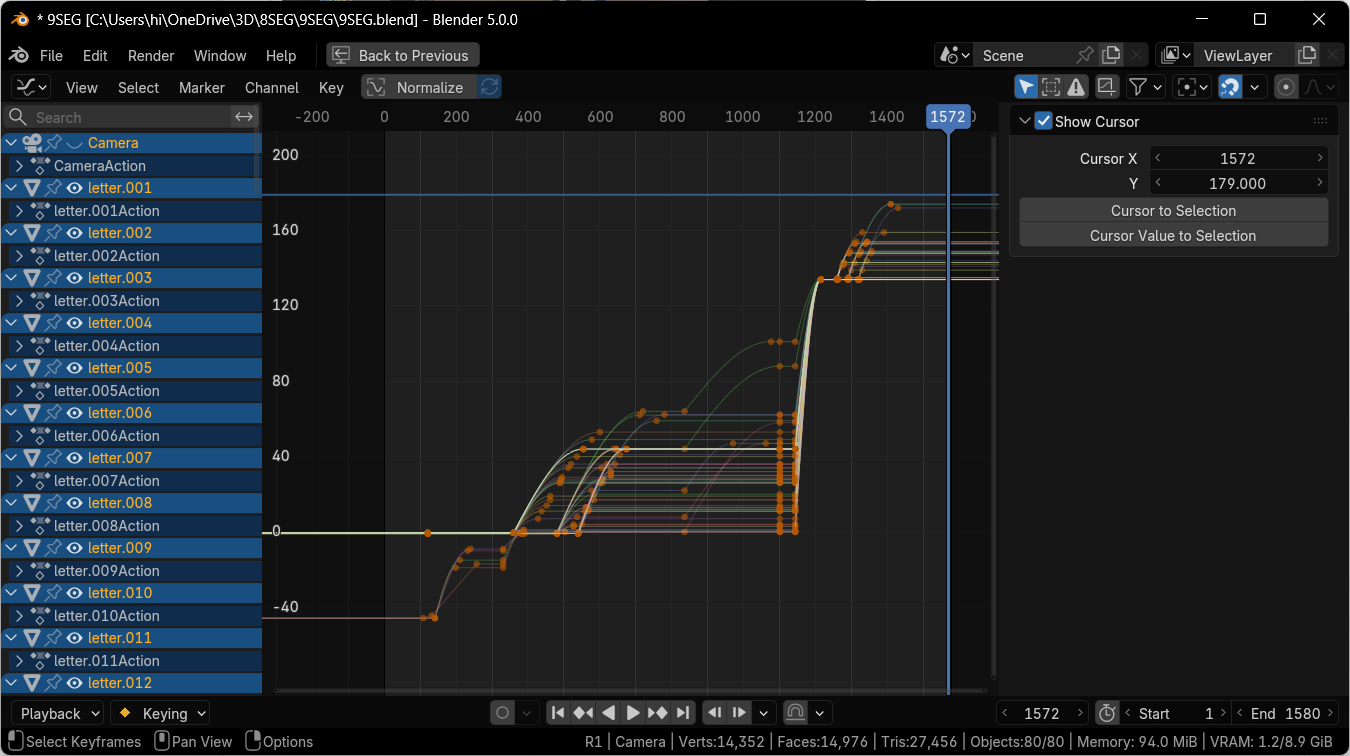1350x756 pixels.
Task: Open the Key menu
Action: (331, 88)
